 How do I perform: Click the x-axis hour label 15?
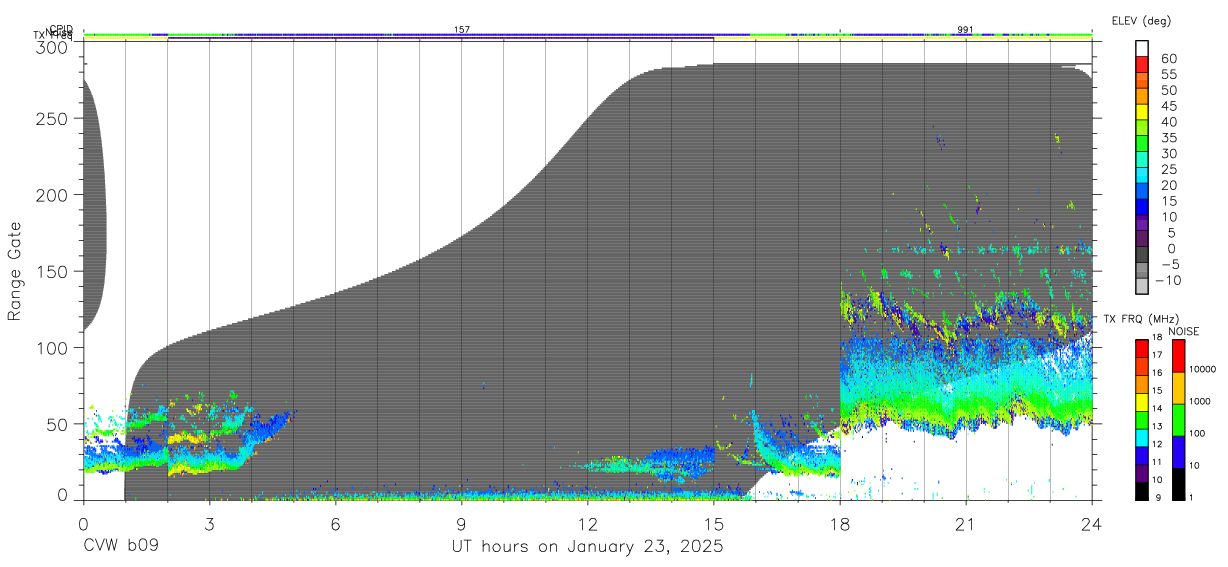713,524
